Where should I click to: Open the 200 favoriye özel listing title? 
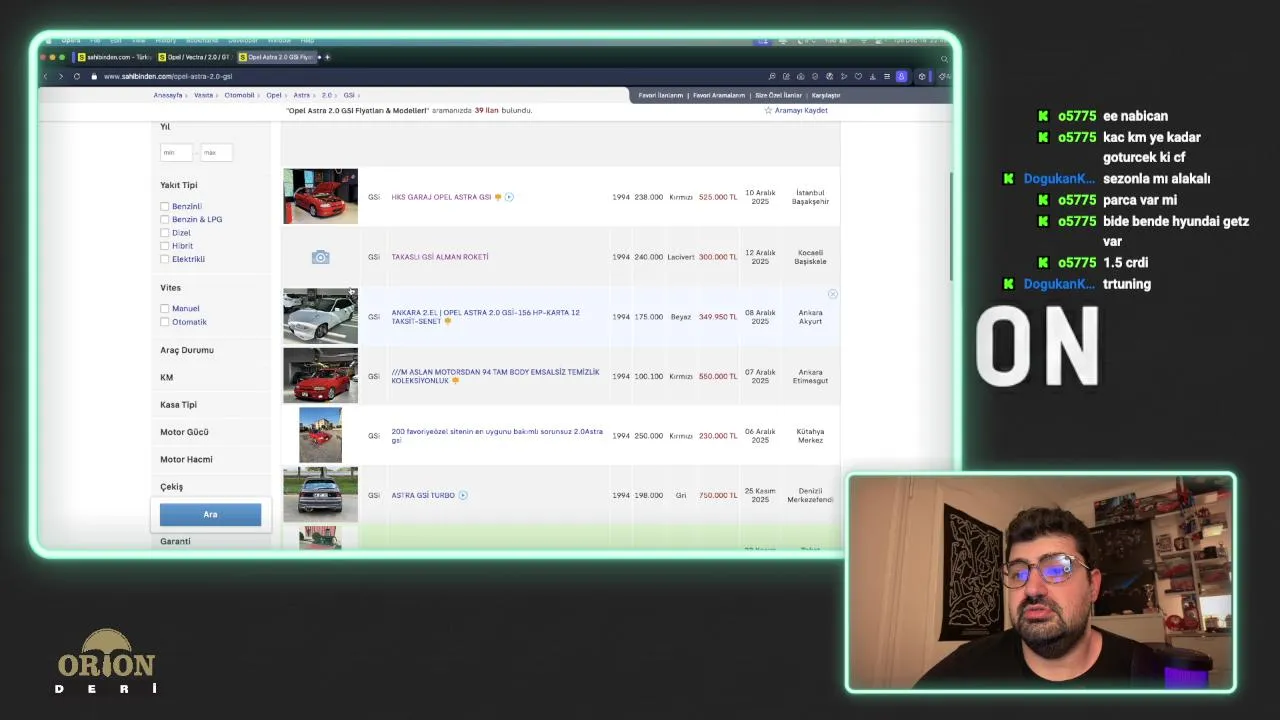(497, 436)
